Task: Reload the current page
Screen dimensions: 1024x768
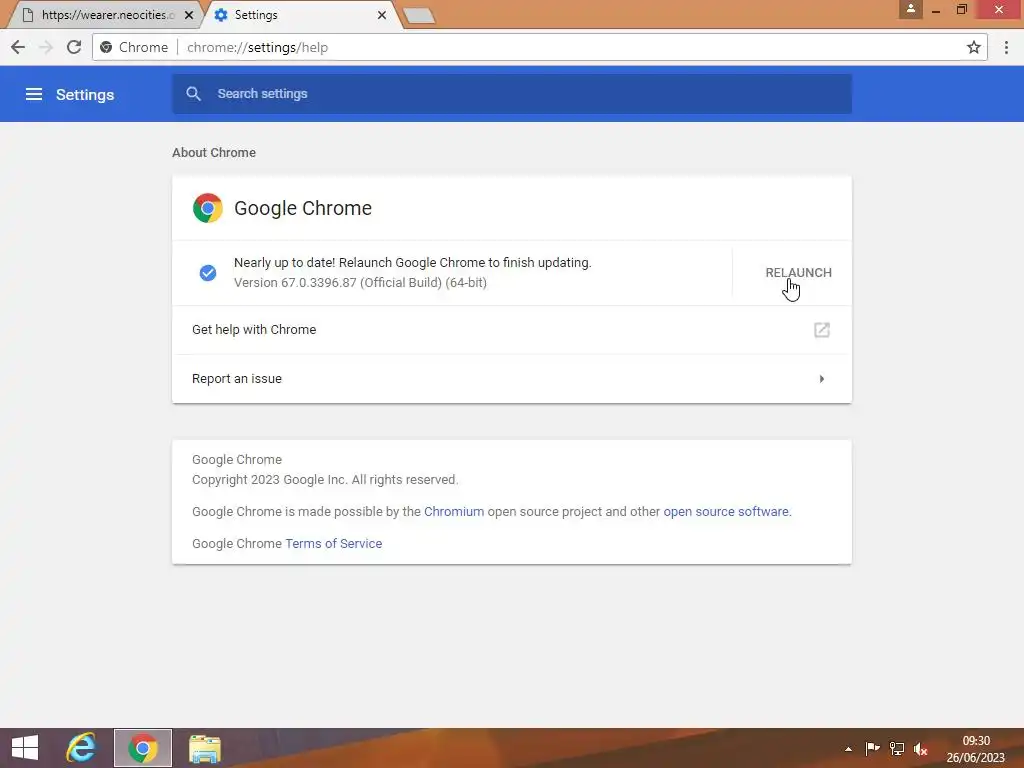Action: (x=74, y=47)
